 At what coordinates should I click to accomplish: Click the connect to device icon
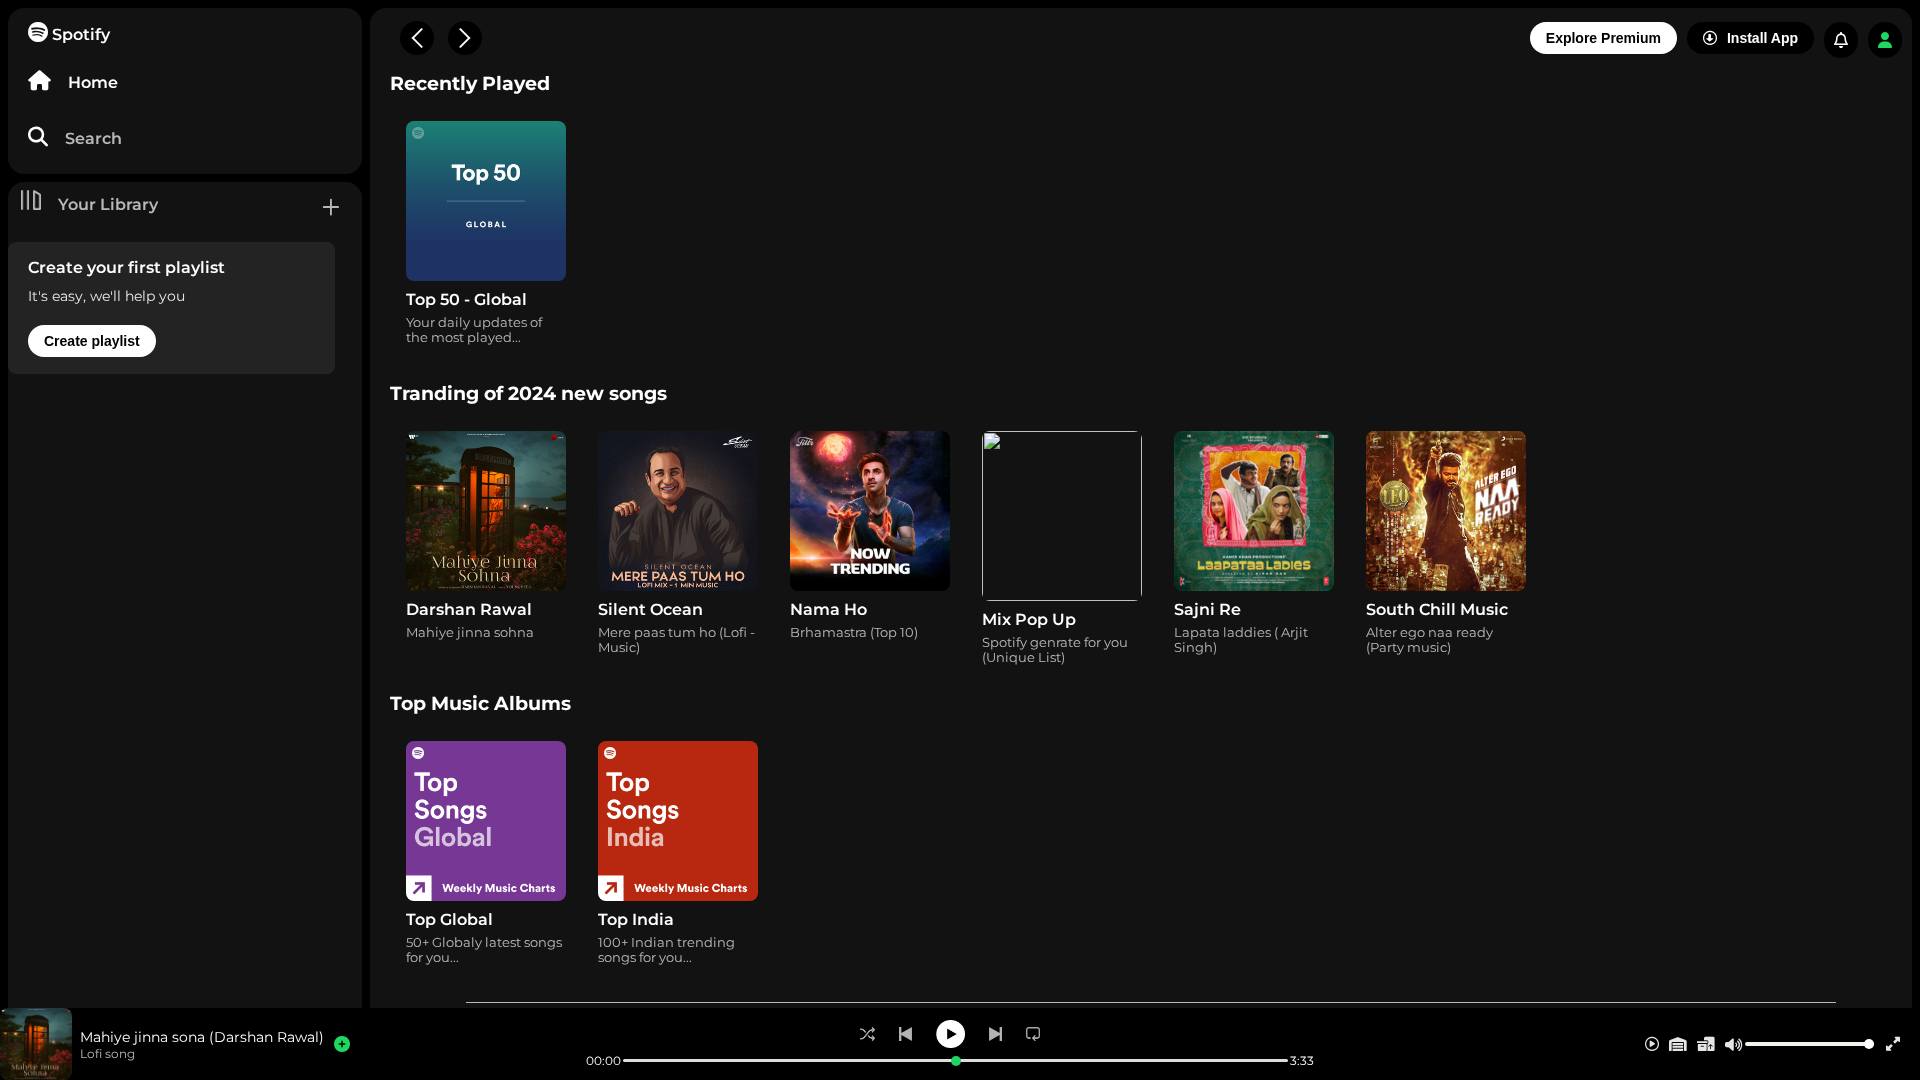[1706, 1044]
